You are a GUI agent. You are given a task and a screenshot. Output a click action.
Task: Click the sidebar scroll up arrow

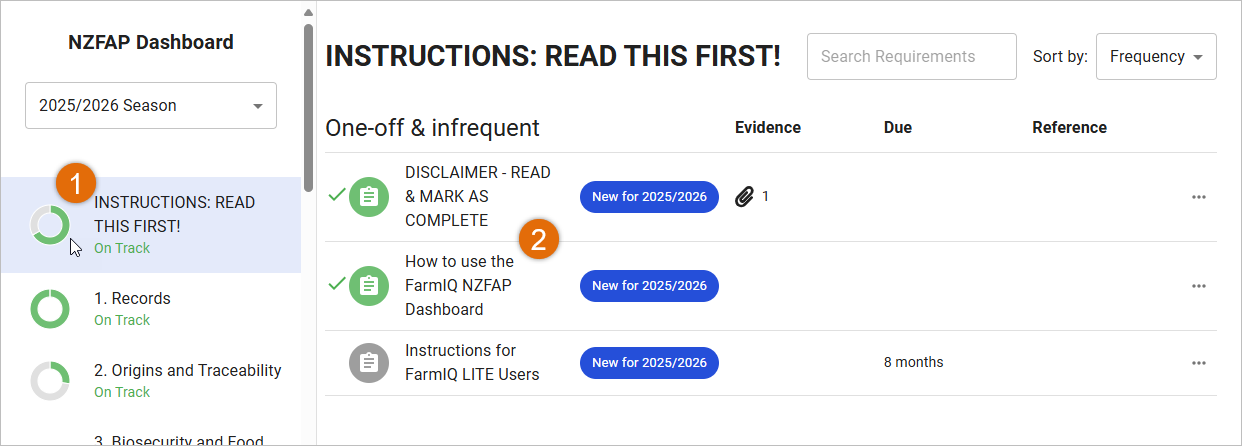pos(308,13)
